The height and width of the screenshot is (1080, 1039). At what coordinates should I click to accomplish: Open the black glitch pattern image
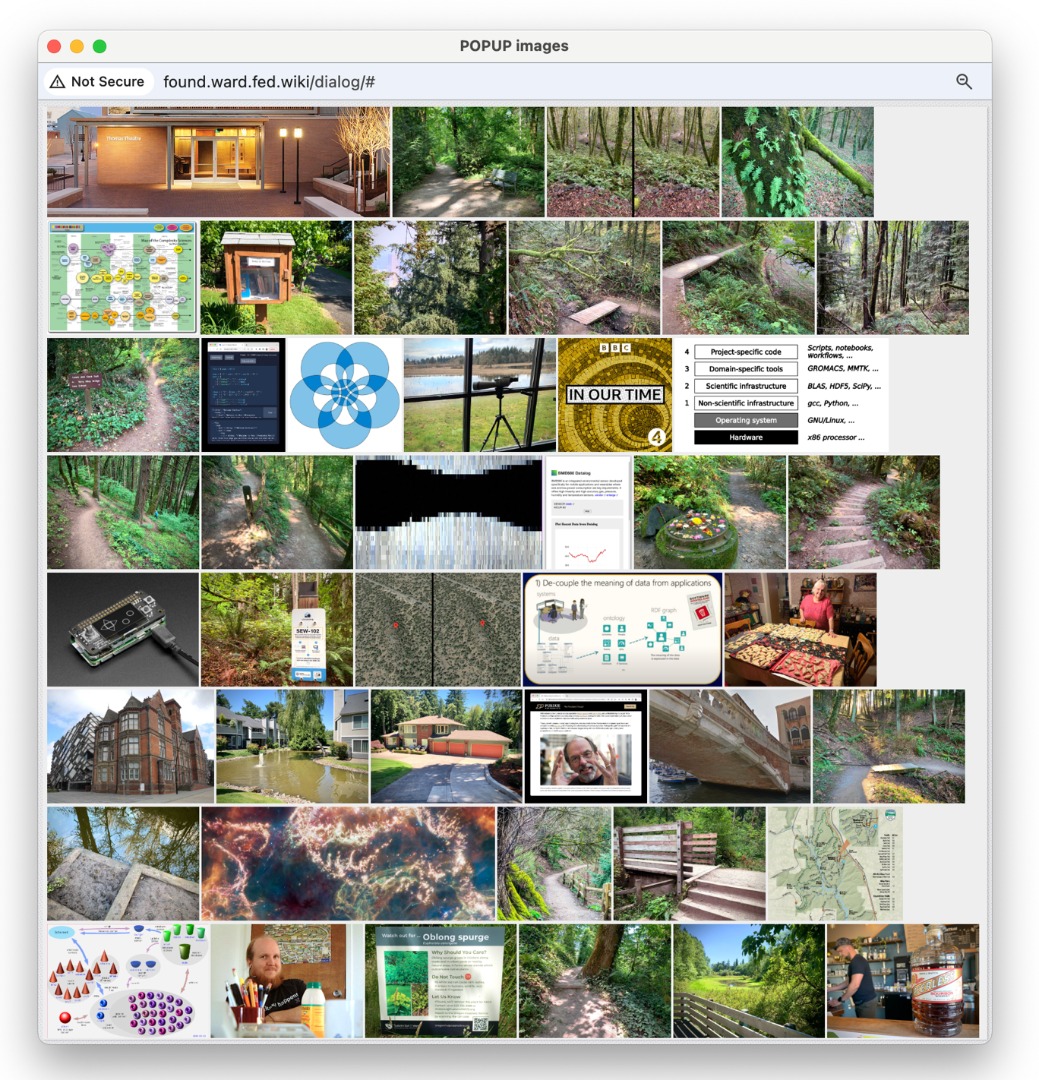pyautogui.click(x=448, y=512)
